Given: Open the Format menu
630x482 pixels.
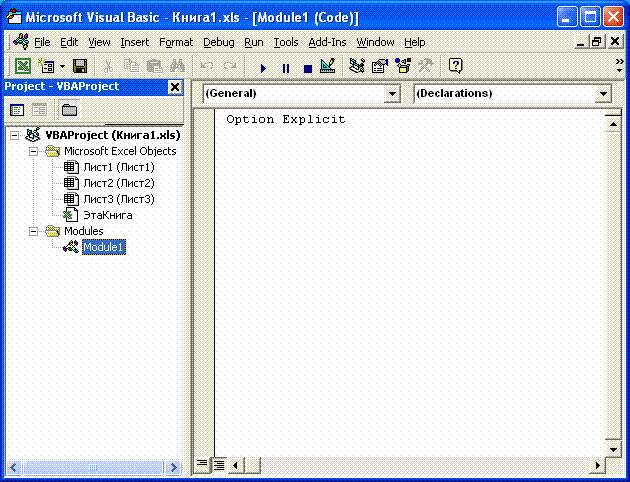Looking at the screenshot, I should click(x=176, y=42).
